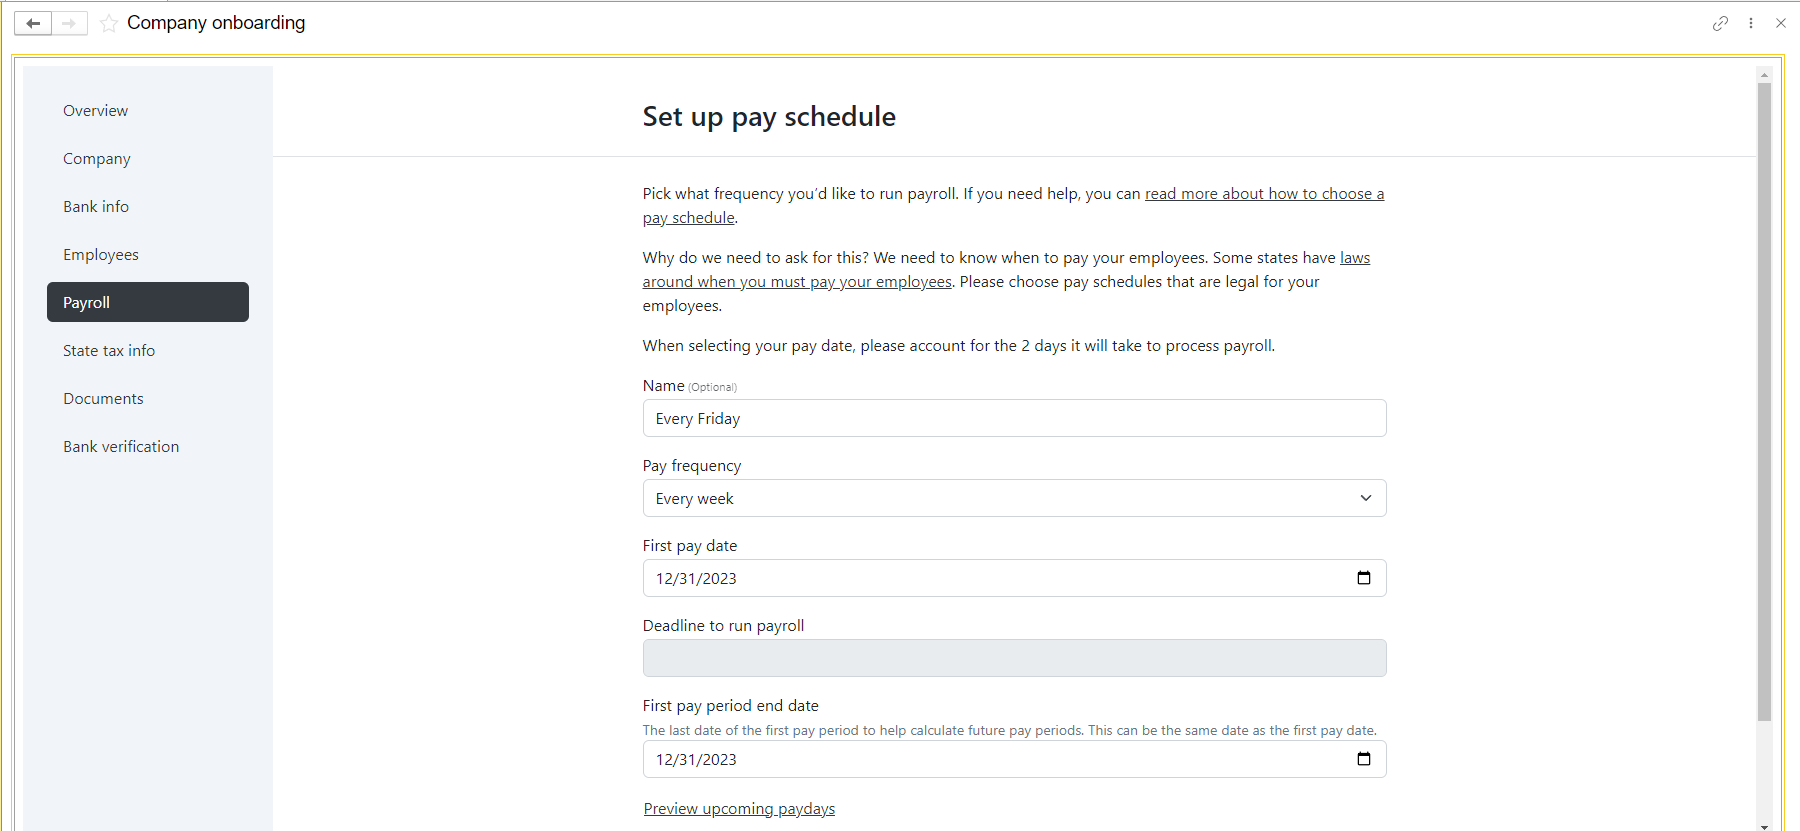1800x831 pixels.
Task: Open the Employees section
Action: point(101,254)
